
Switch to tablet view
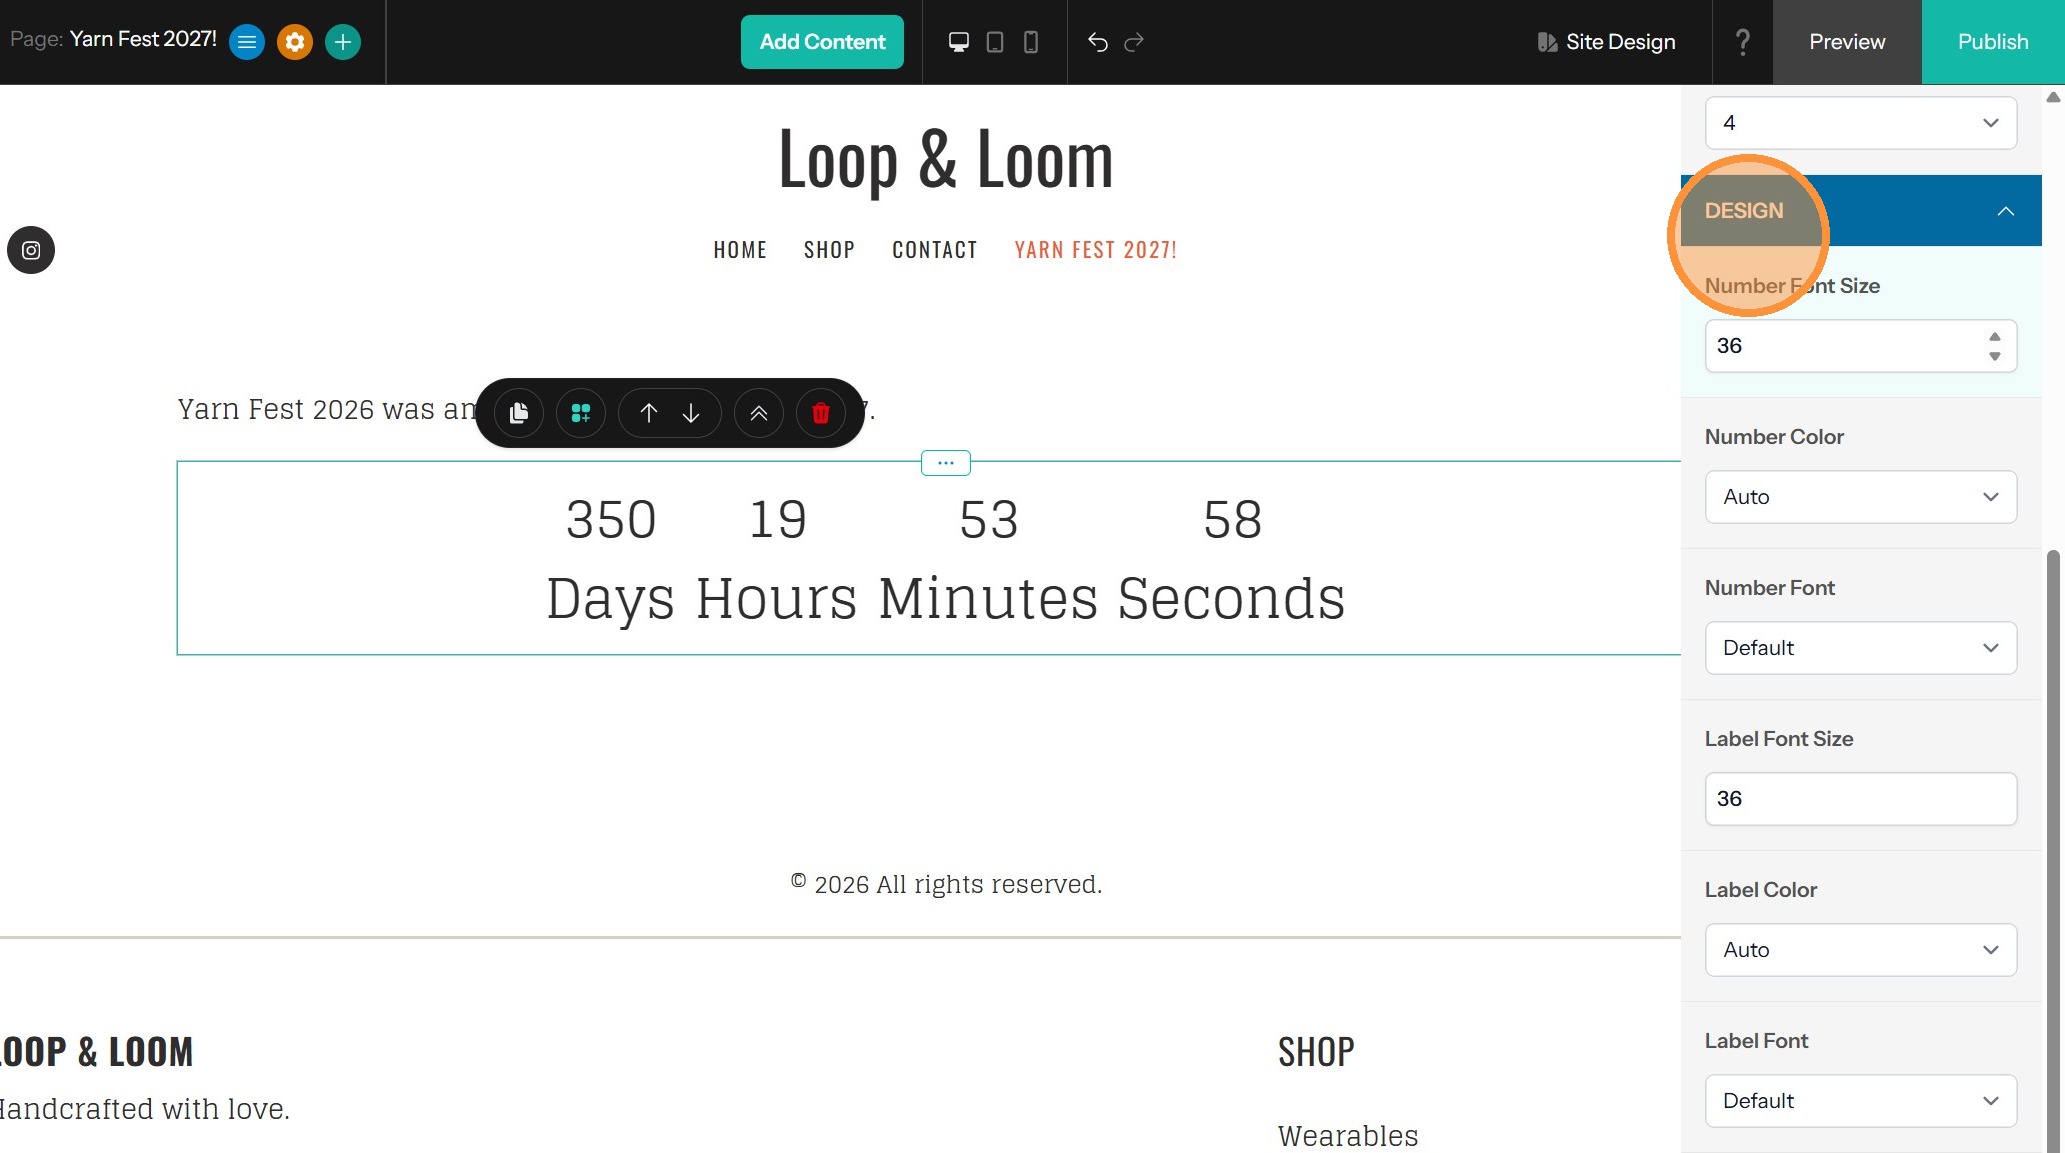(x=995, y=42)
